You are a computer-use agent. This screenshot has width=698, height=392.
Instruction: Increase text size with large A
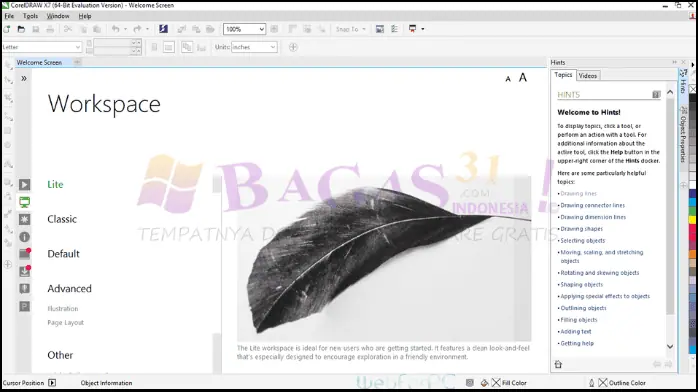tap(523, 77)
